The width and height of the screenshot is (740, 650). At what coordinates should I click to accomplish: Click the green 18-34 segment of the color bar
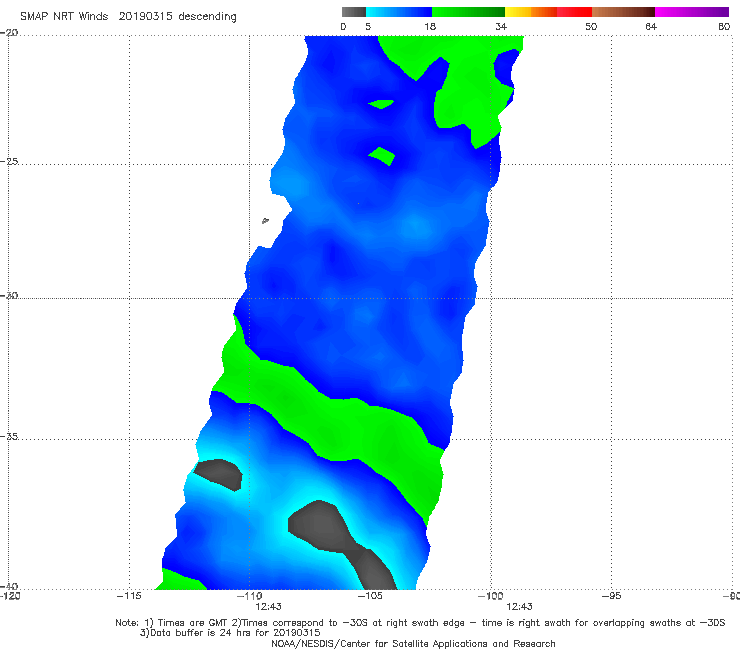(468, 12)
